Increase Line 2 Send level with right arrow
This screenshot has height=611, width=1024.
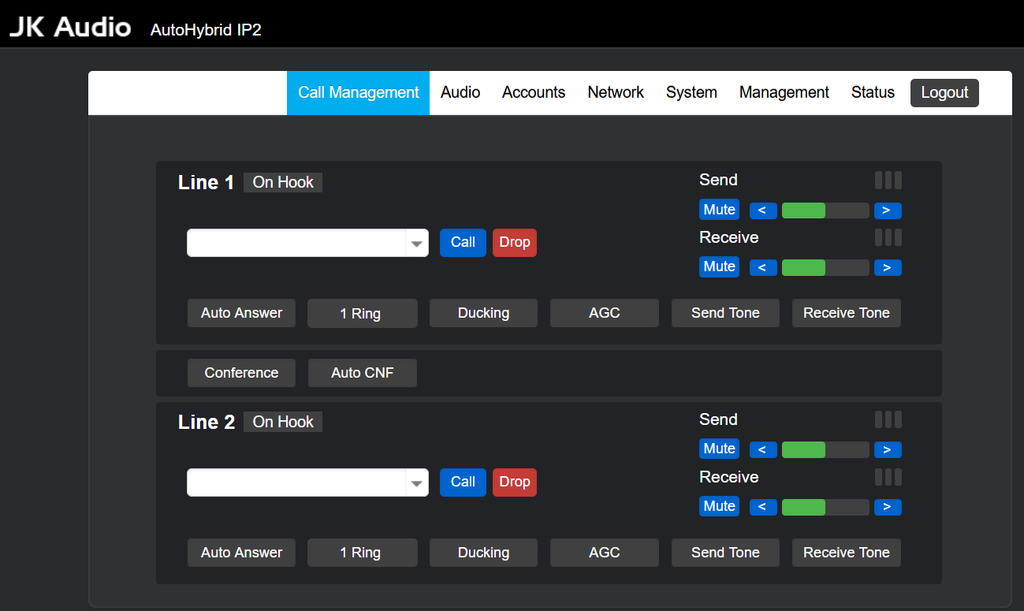[x=887, y=450]
